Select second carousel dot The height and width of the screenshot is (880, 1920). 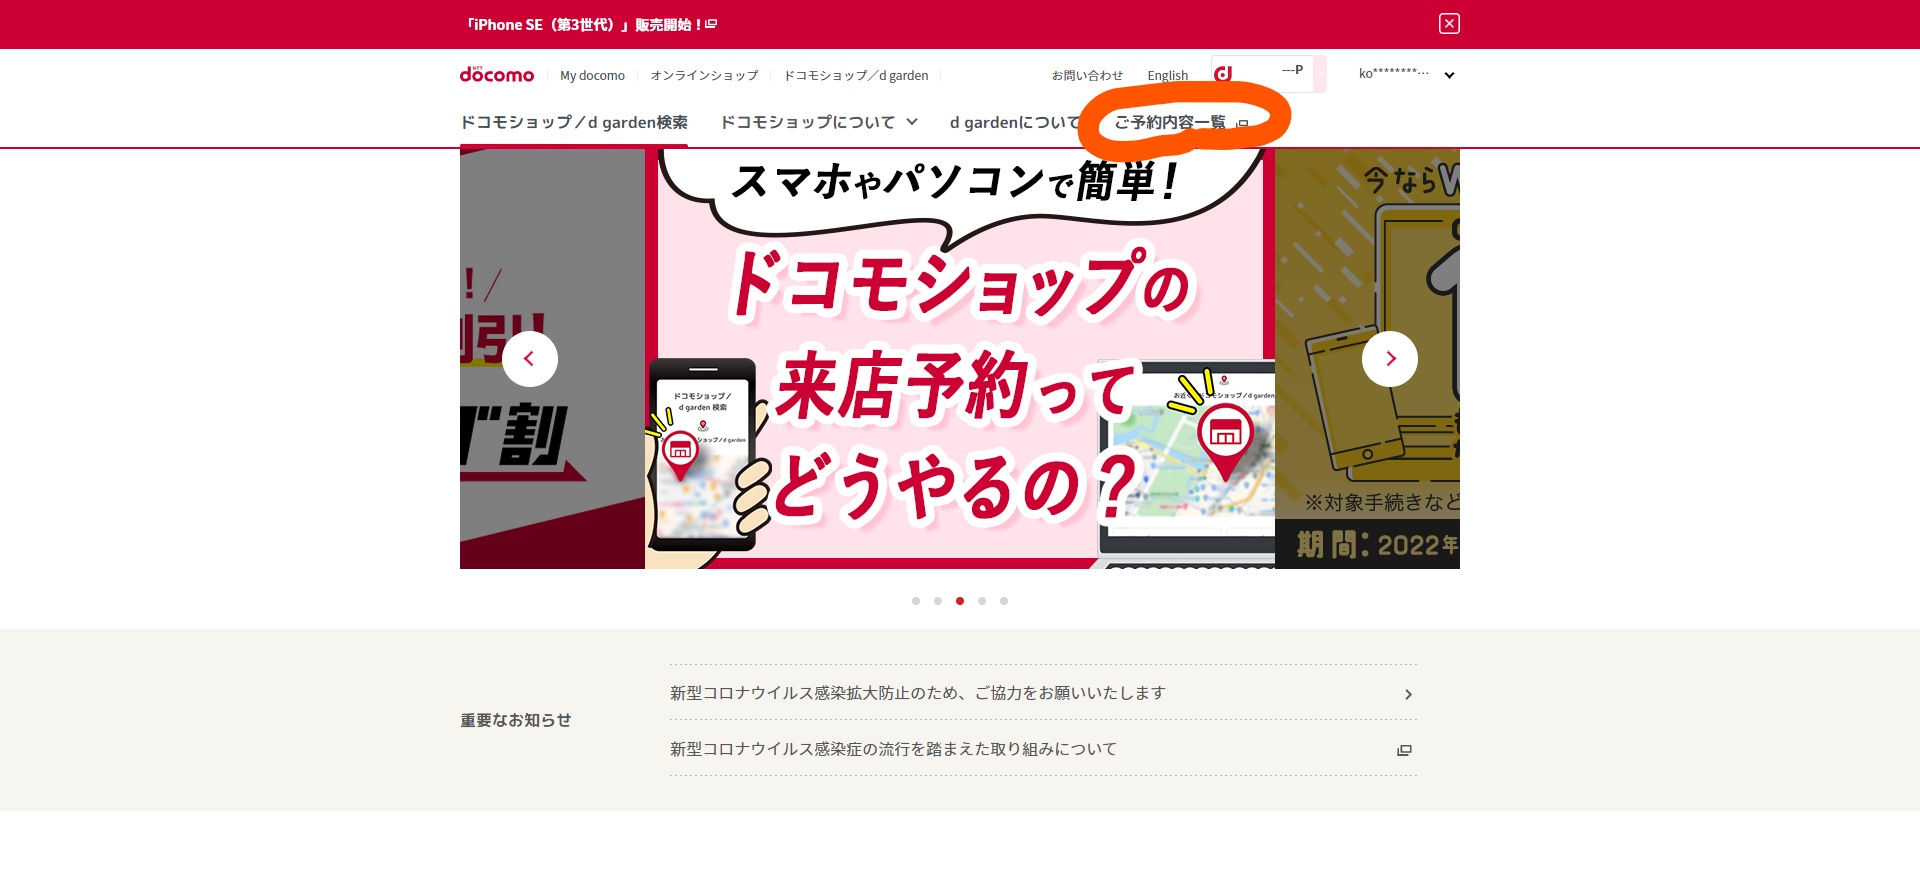[938, 601]
